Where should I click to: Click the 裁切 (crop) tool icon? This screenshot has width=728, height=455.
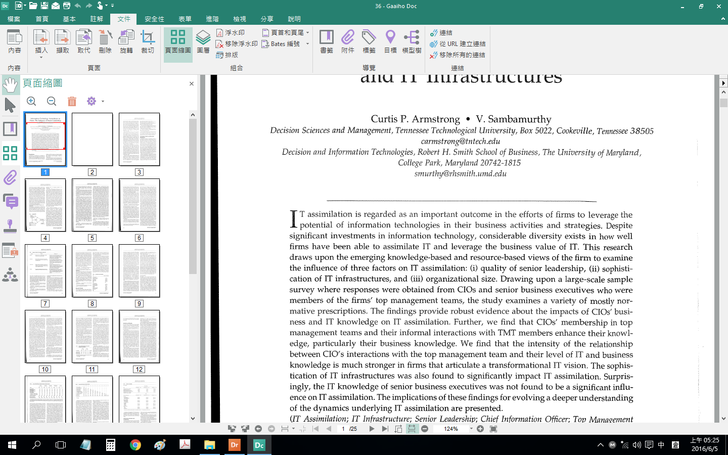coord(148,42)
